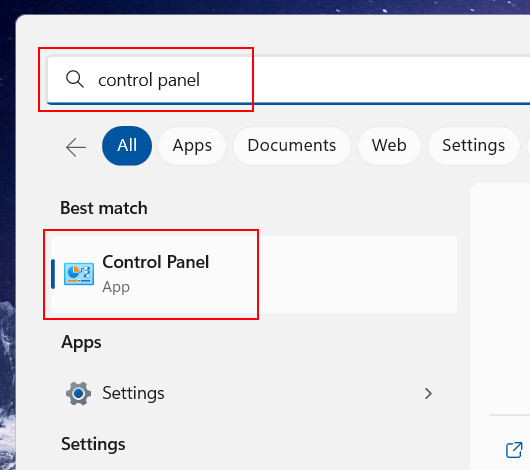This screenshot has width=530, height=470.
Task: Click the 'Best match' heading
Action: click(x=104, y=208)
